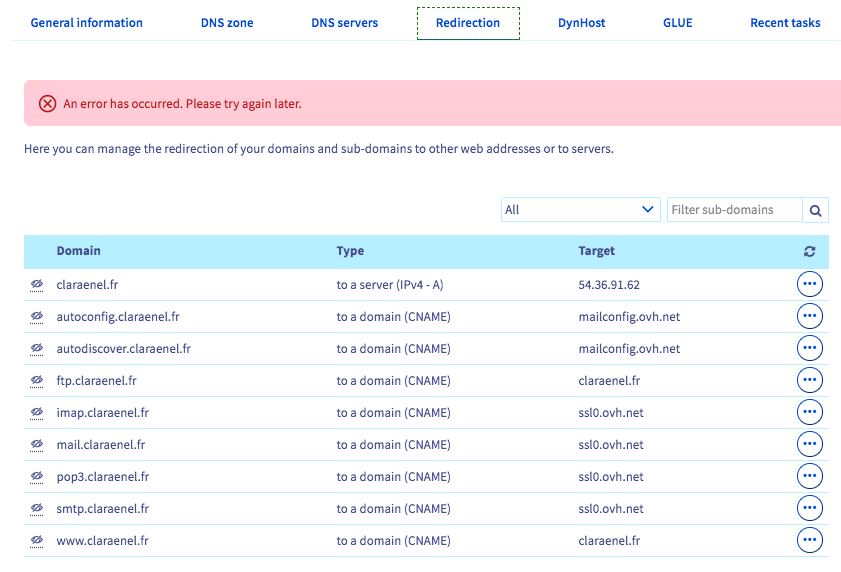841x572 pixels.
Task: Open actions menu for claraenel.fr row
Action: tap(809, 285)
